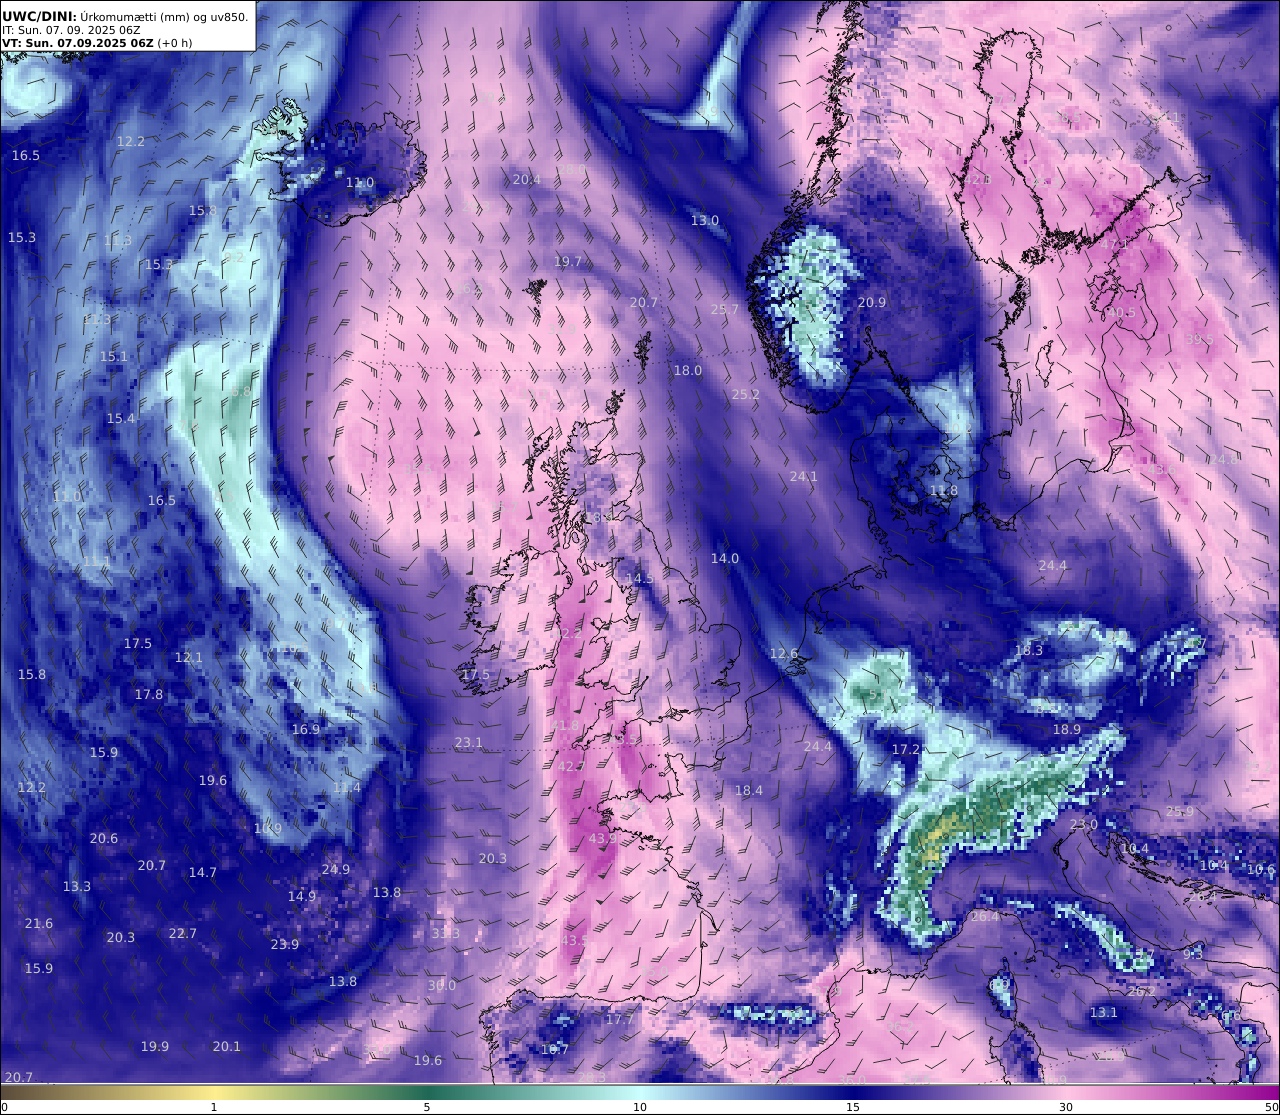This screenshot has height=1115, width=1280.
Task: Click the 17.7 value label
Action: click(x=619, y=1019)
